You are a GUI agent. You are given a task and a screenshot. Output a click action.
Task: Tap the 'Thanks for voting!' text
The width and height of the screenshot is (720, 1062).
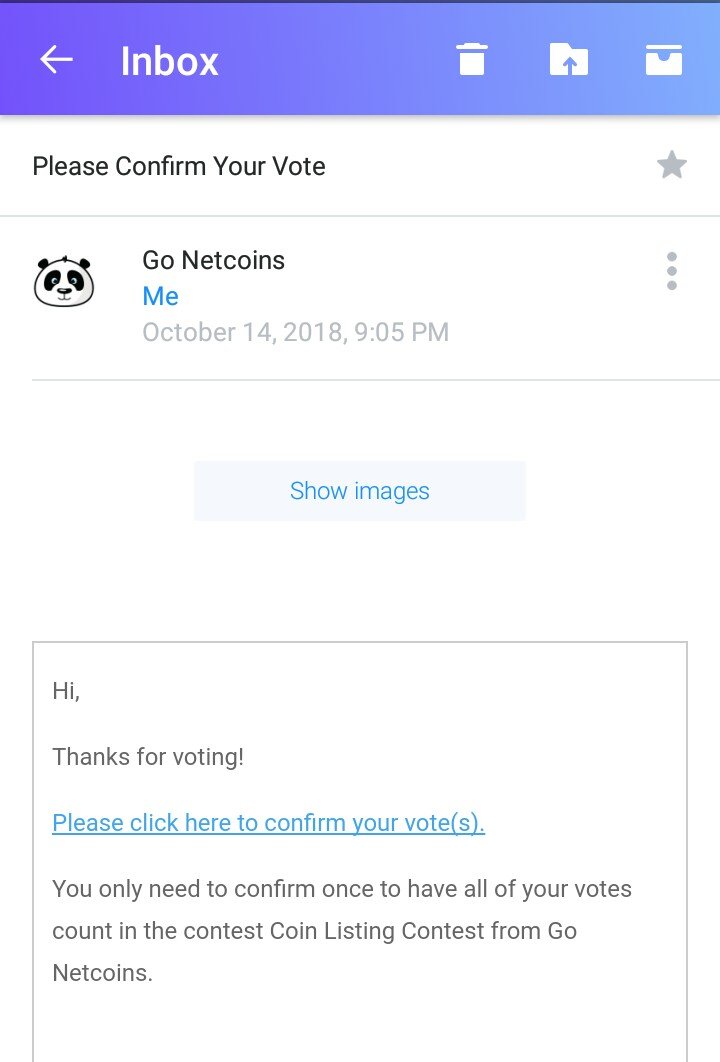[x=148, y=757]
